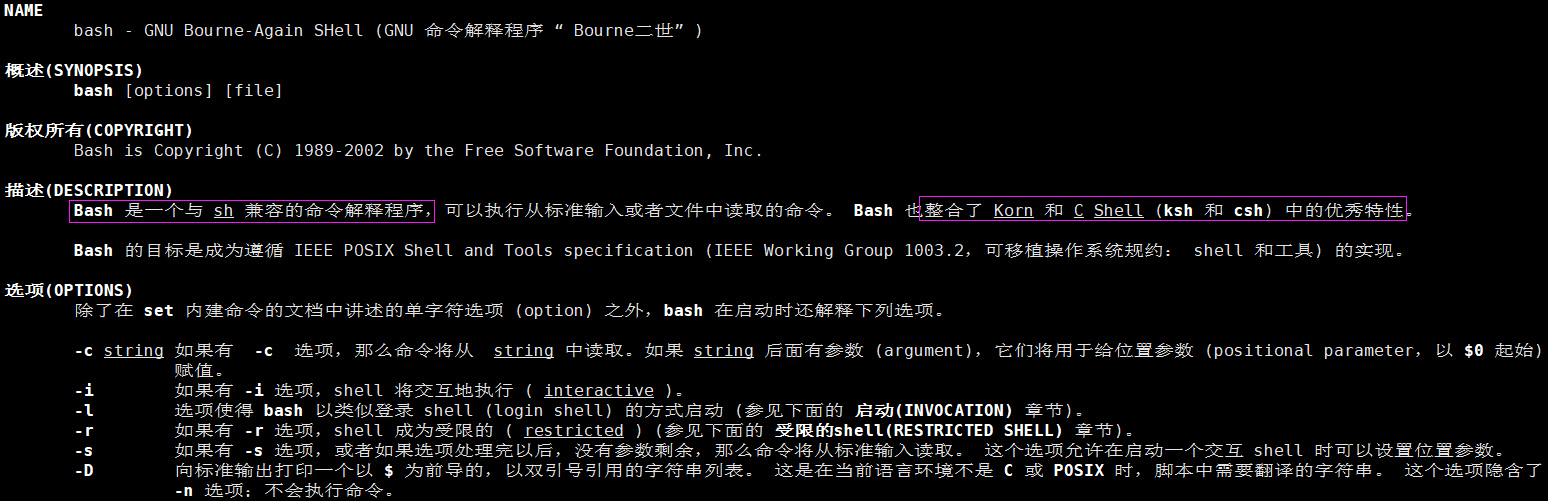Image resolution: width=1548 pixels, height=501 pixels.
Task: Click the underlined 'Korn' word
Action: [x=1014, y=210]
